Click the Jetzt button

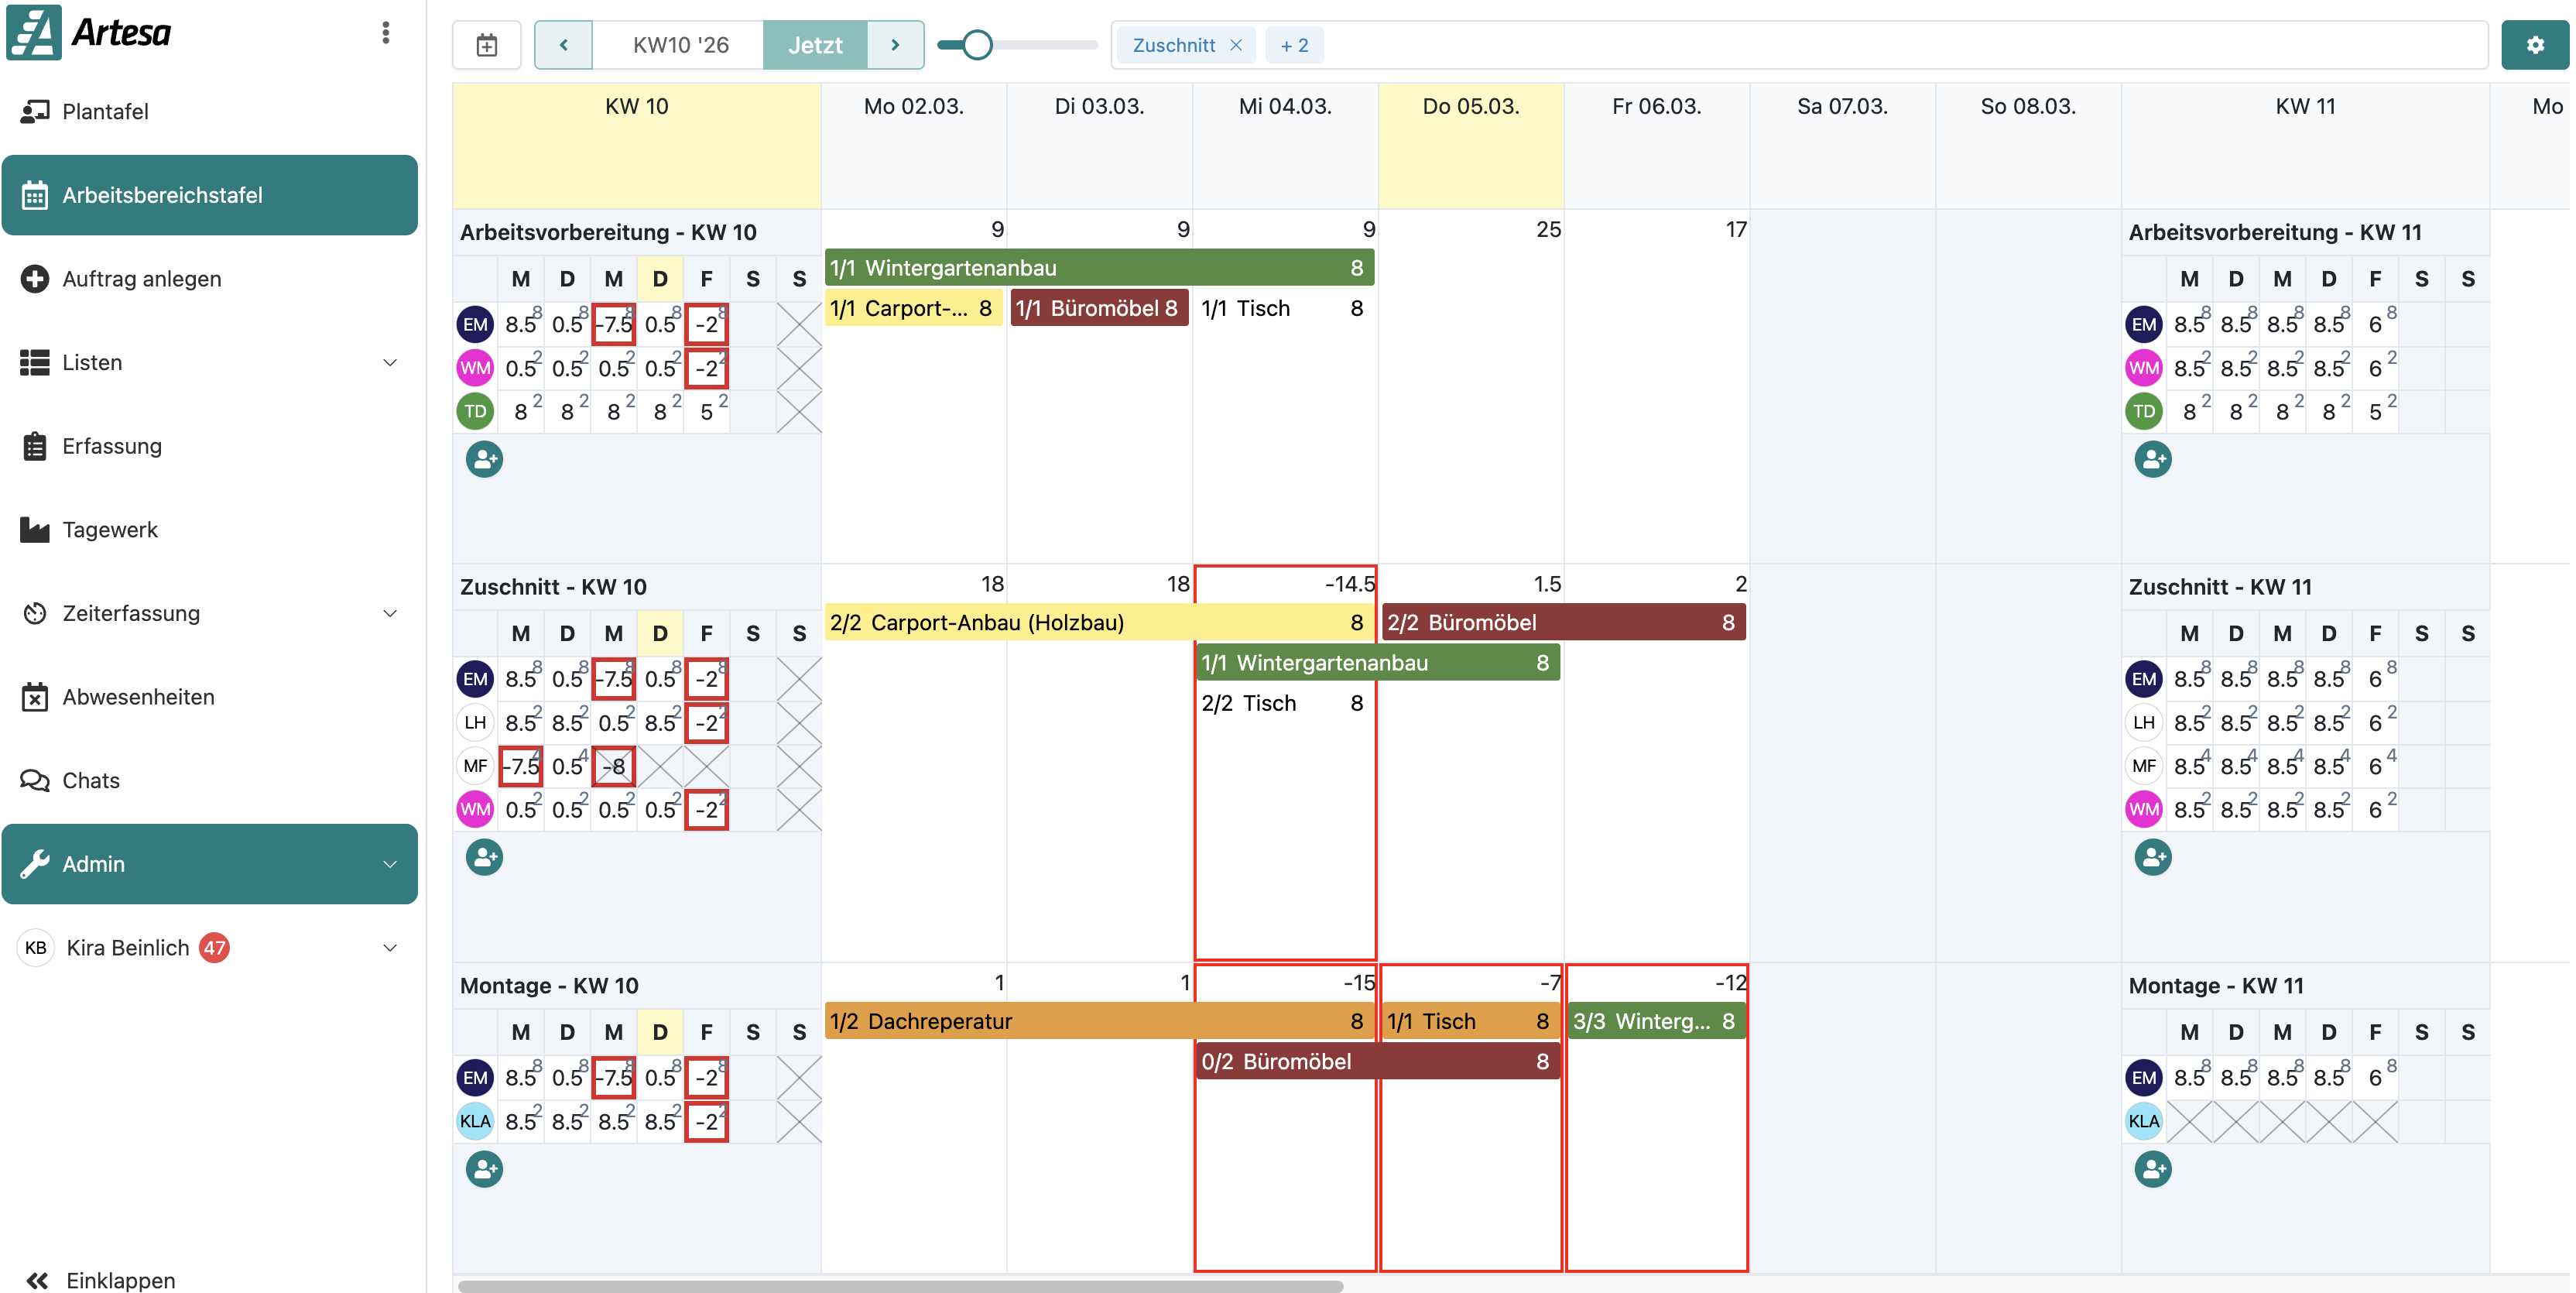(x=815, y=45)
